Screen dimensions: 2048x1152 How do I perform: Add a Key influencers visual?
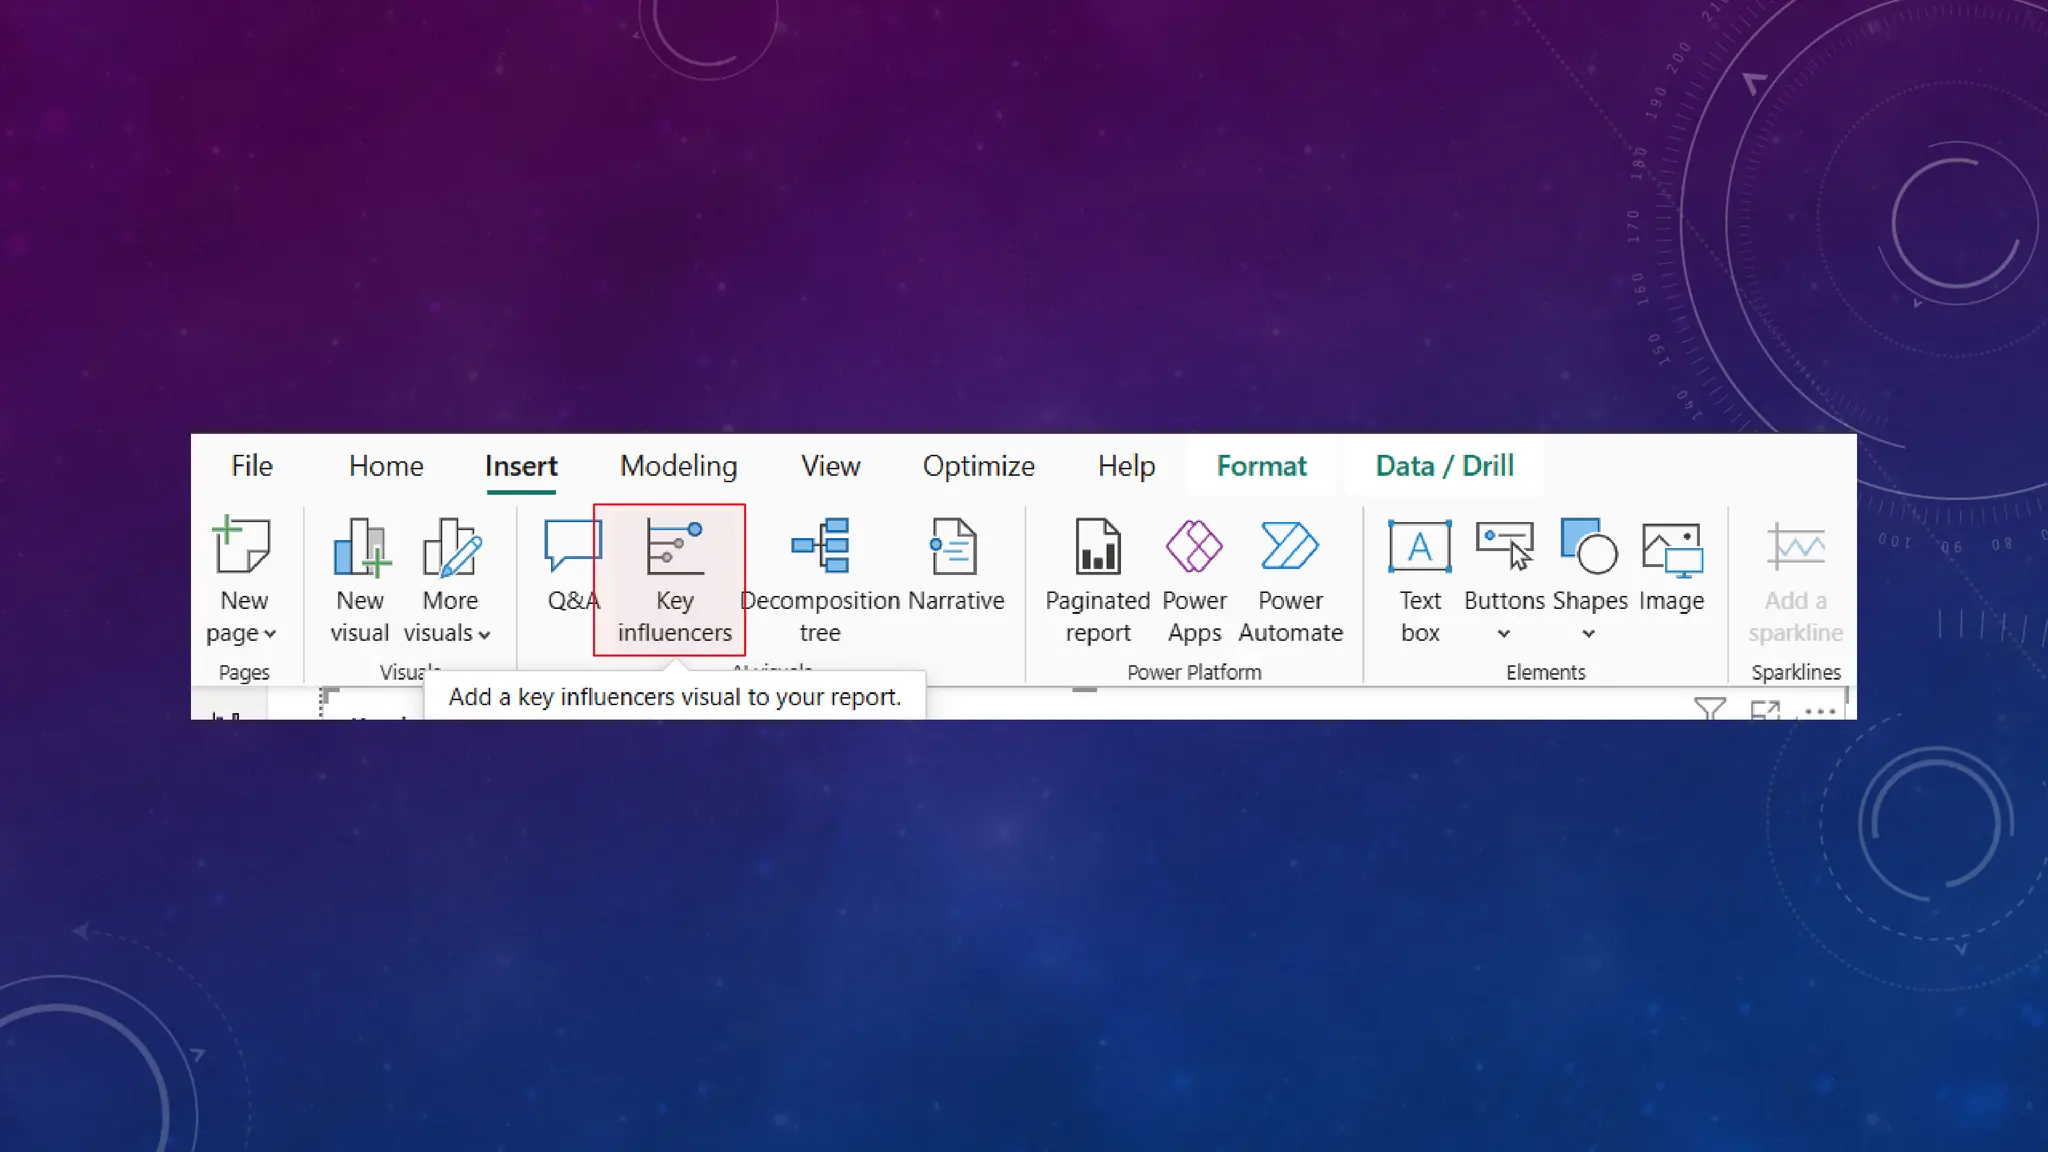(x=674, y=548)
